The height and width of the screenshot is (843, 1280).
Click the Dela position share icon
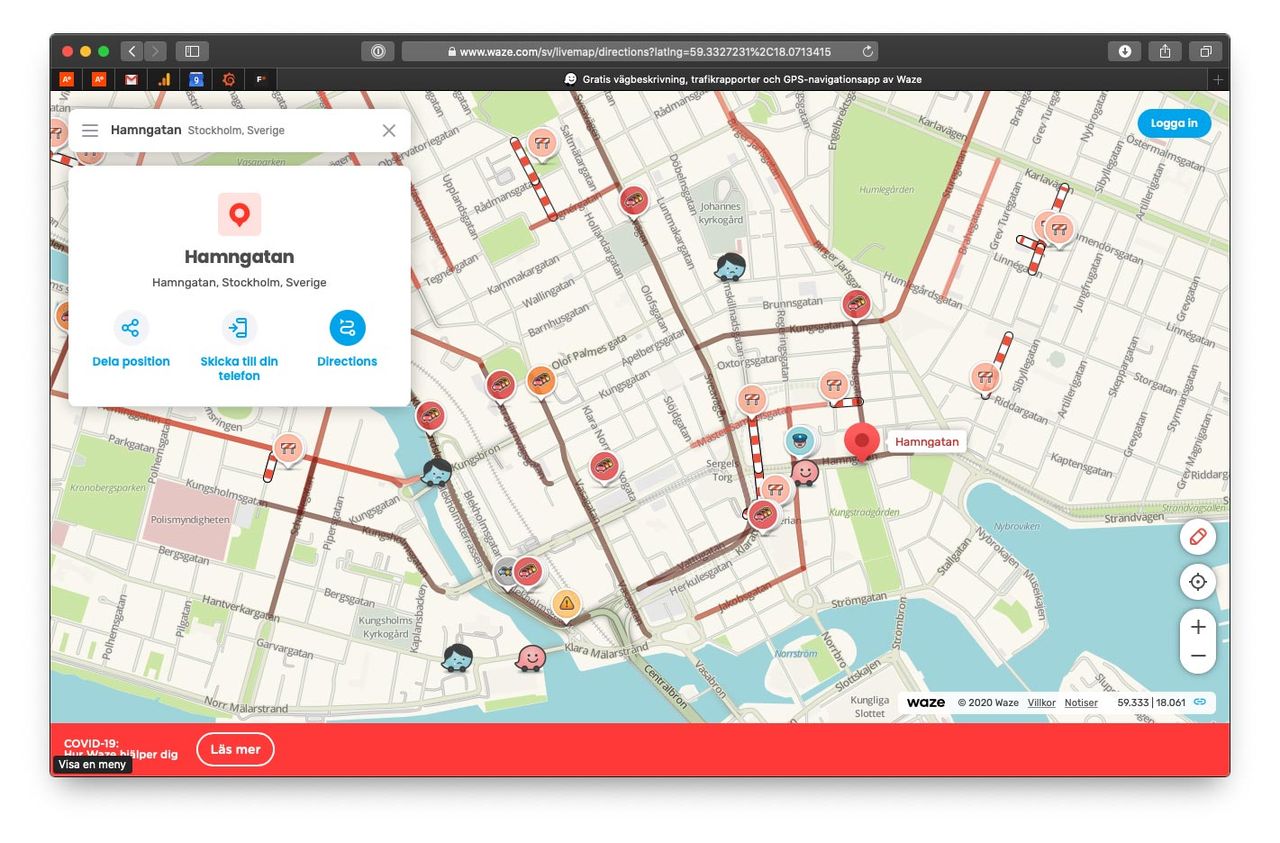(130, 327)
